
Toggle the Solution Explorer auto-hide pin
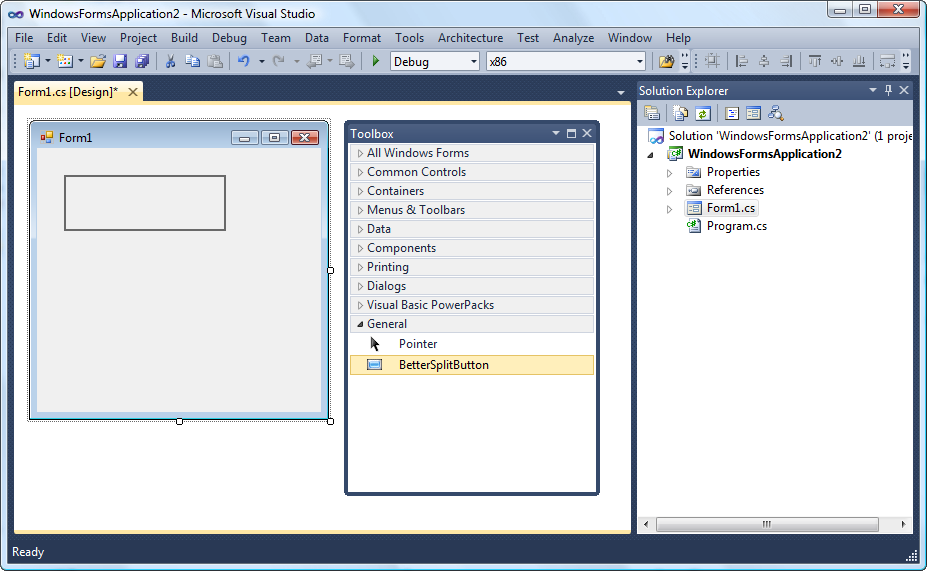[888, 91]
